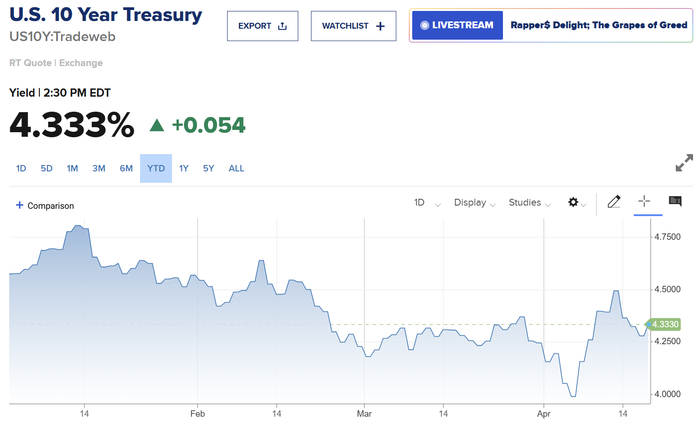Open the 1D interval dropdown
The width and height of the screenshot is (700, 429).
coord(425,202)
